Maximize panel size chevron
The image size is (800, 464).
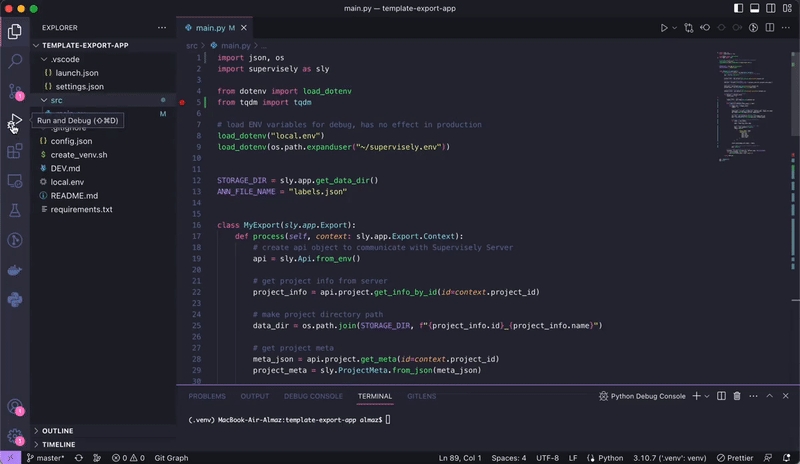pos(769,396)
